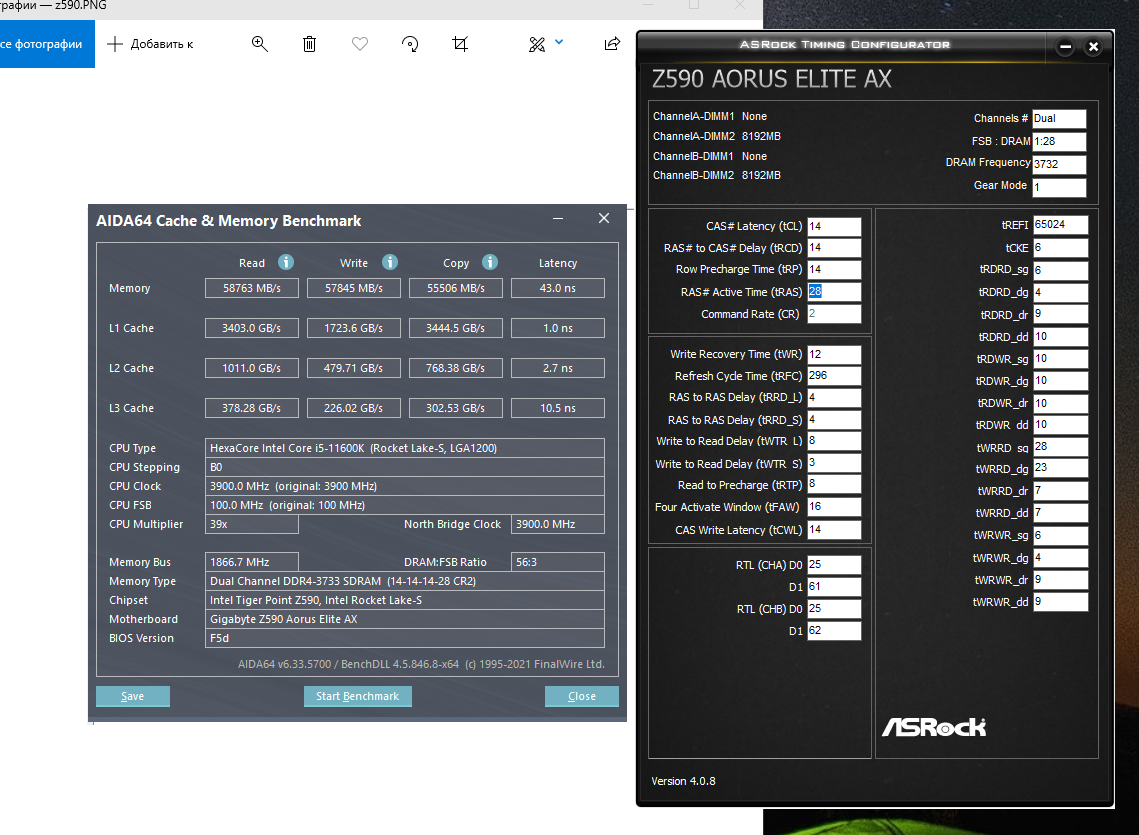
Task: Minimize the AIDA64 benchmark window
Action: pyautogui.click(x=558, y=218)
